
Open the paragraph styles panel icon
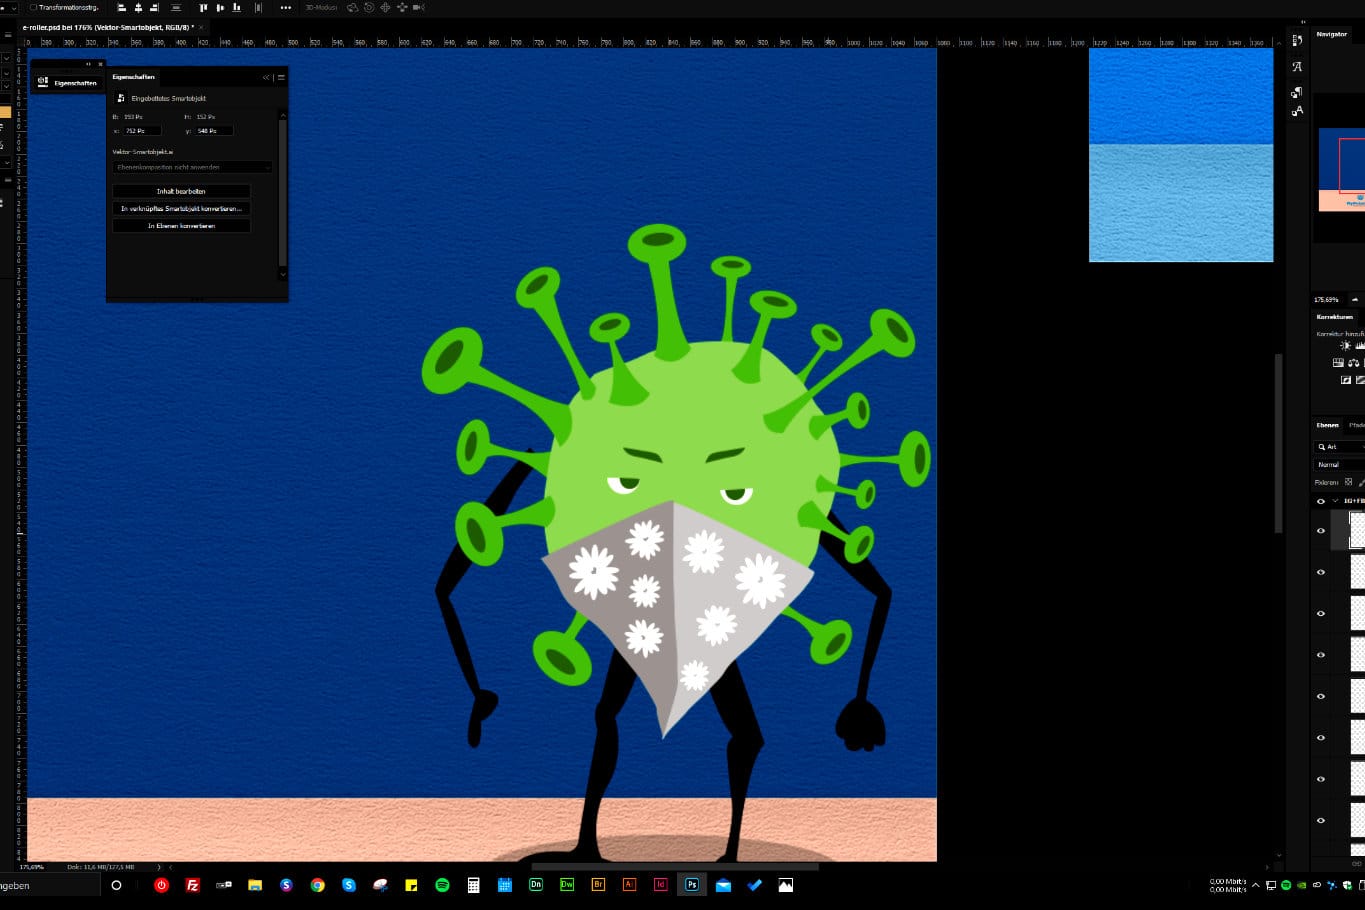1297,92
